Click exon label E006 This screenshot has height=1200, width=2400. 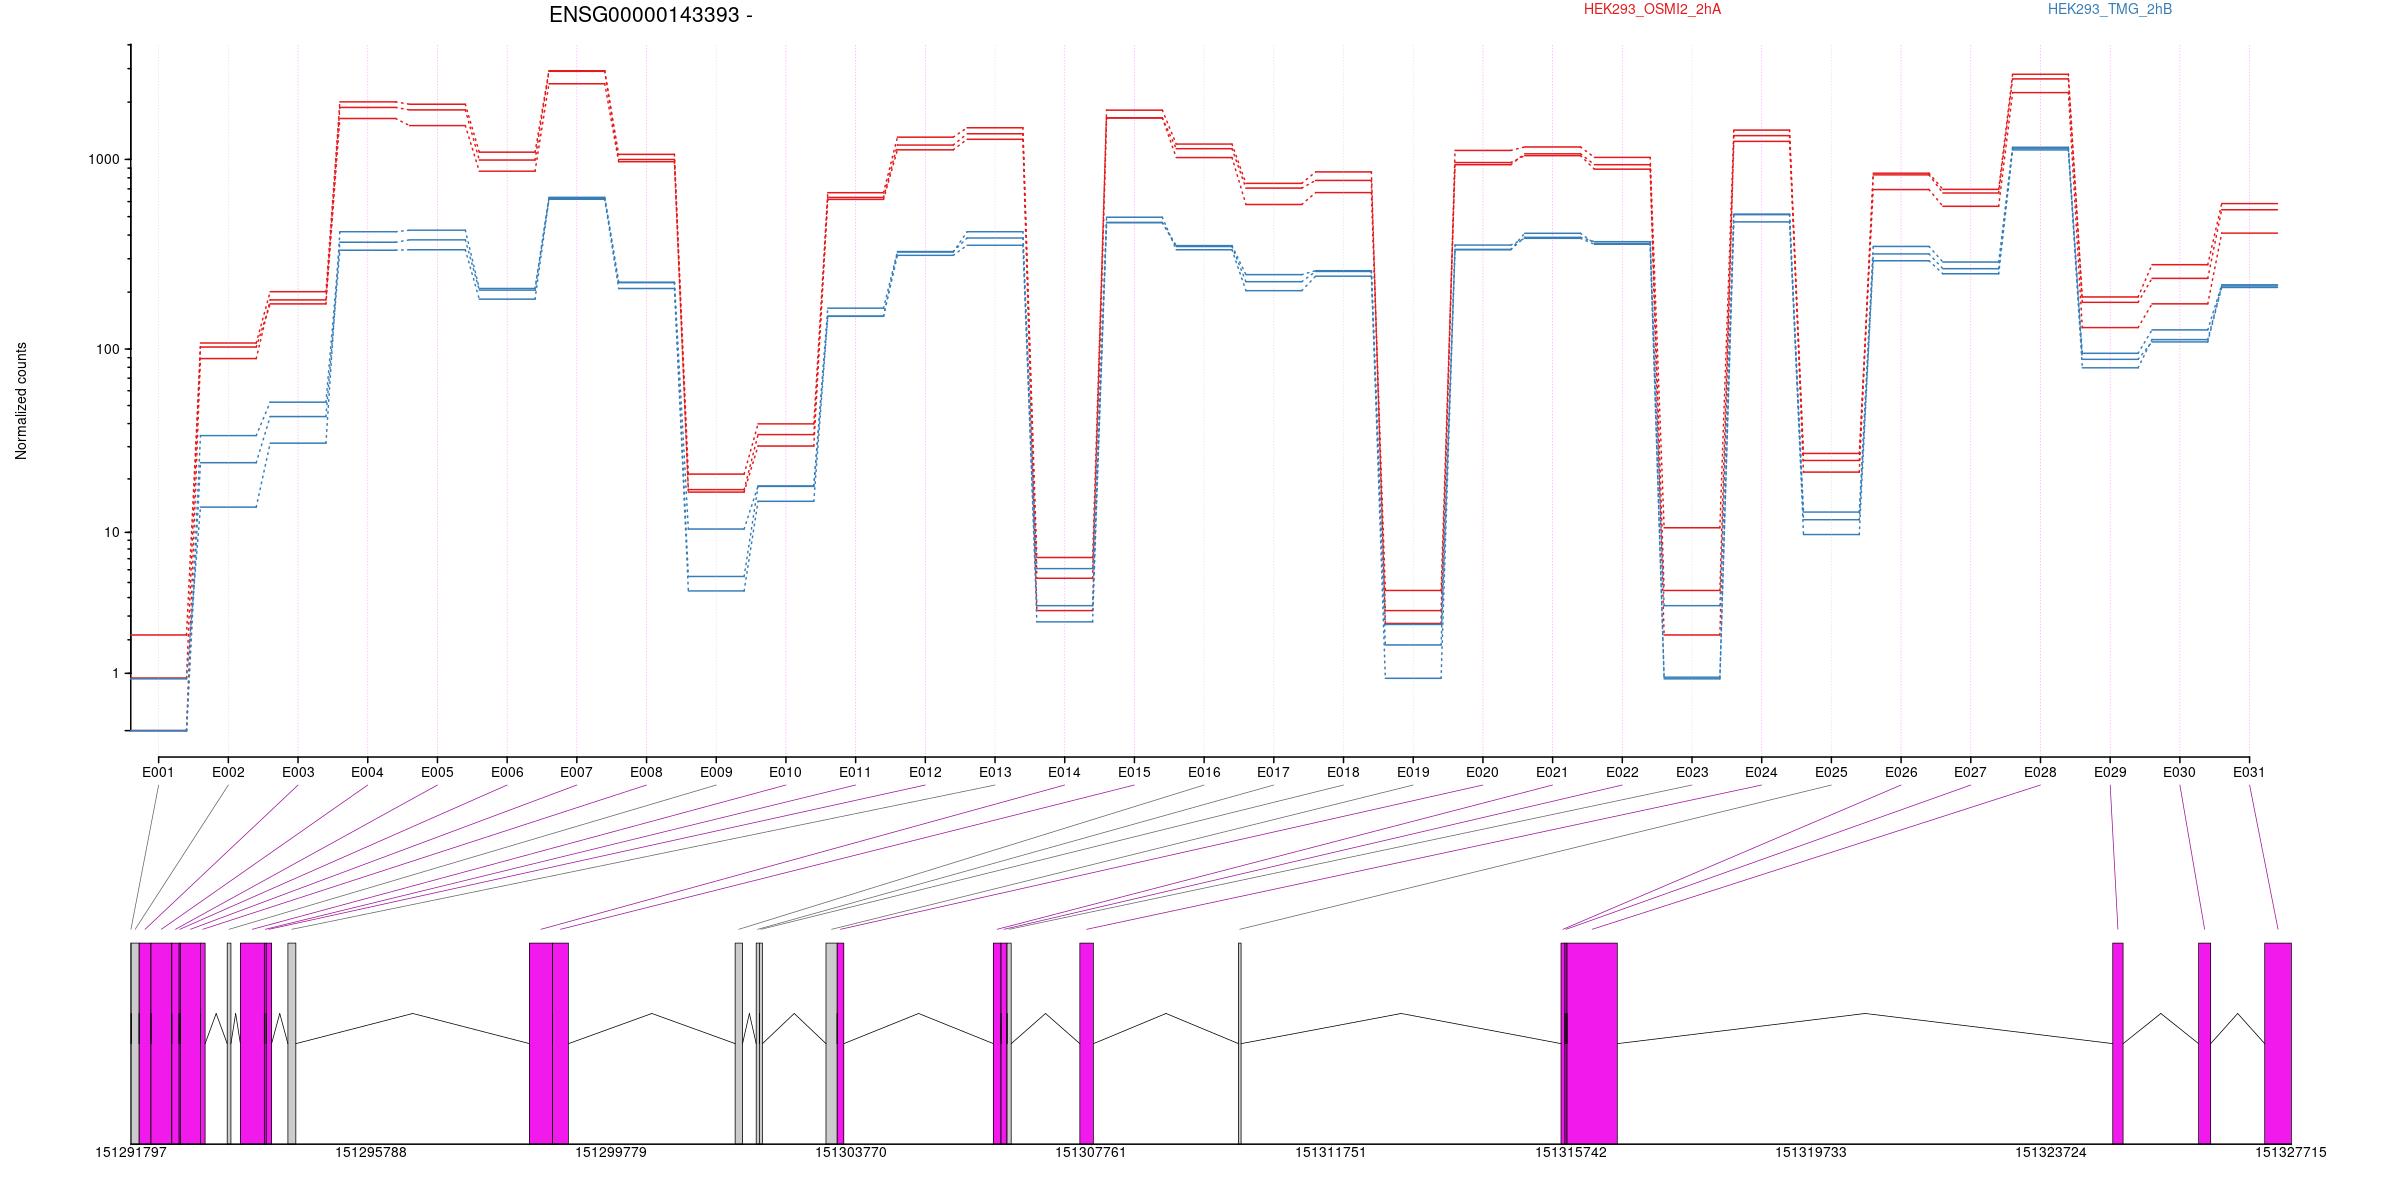(x=507, y=772)
